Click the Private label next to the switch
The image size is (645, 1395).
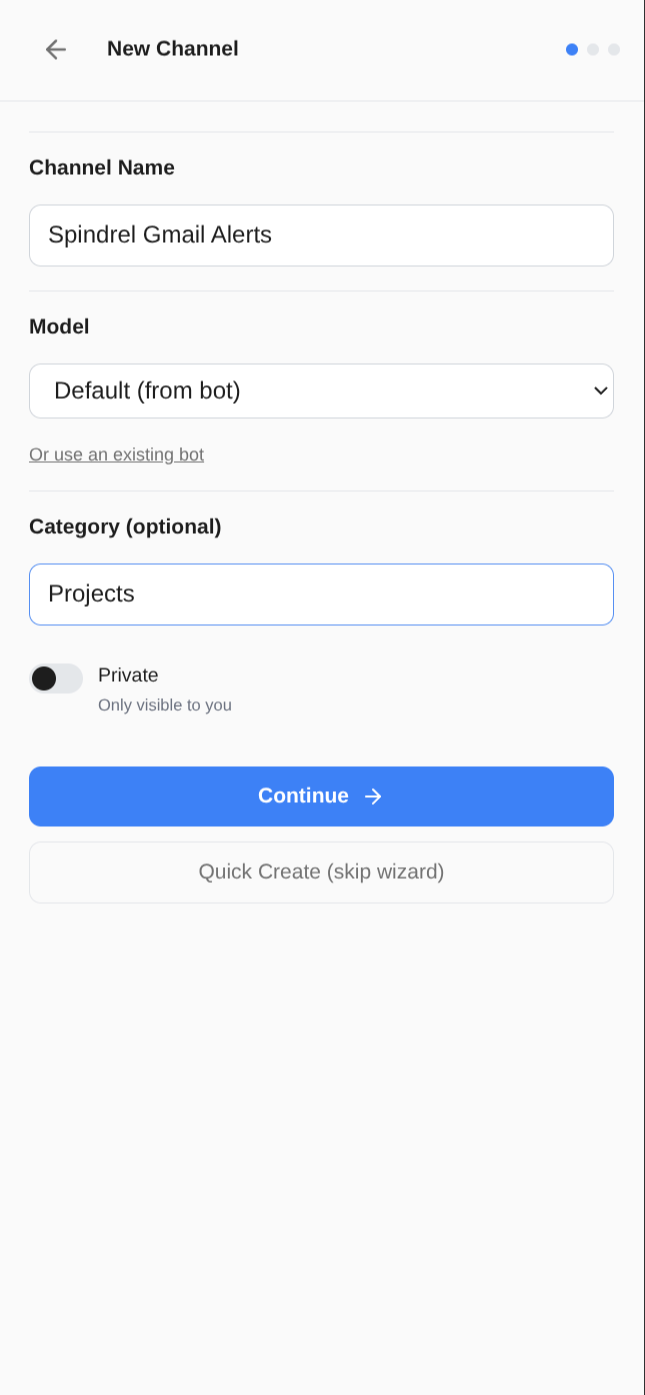coord(128,675)
